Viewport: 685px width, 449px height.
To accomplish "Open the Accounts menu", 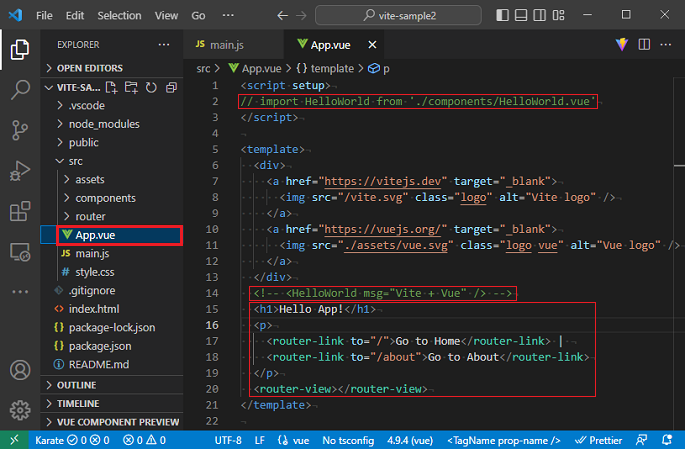I will pyautogui.click(x=20, y=370).
